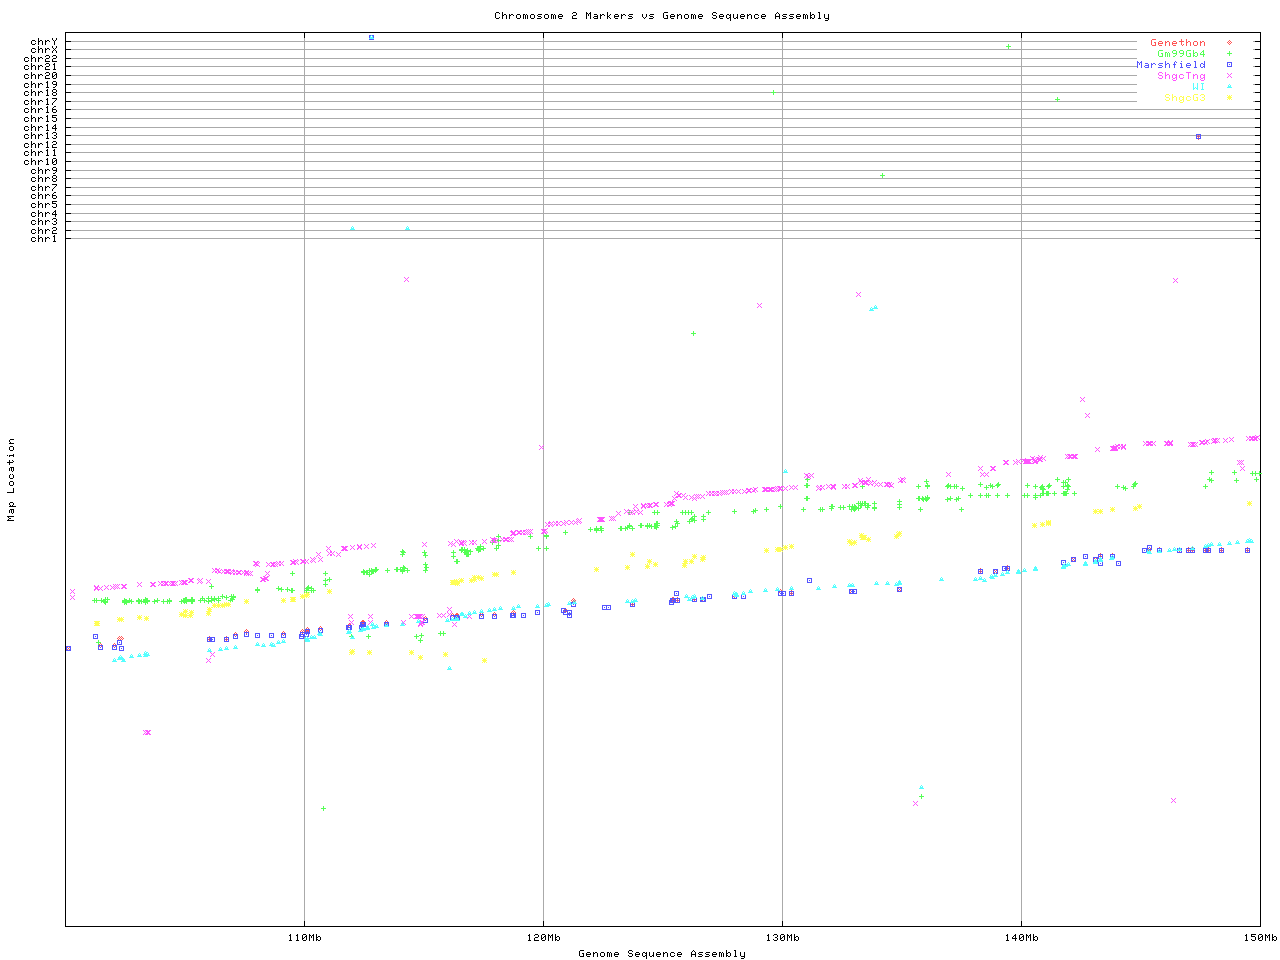
Task: Click the cyan point on the chrY line
Action: [x=371, y=37]
